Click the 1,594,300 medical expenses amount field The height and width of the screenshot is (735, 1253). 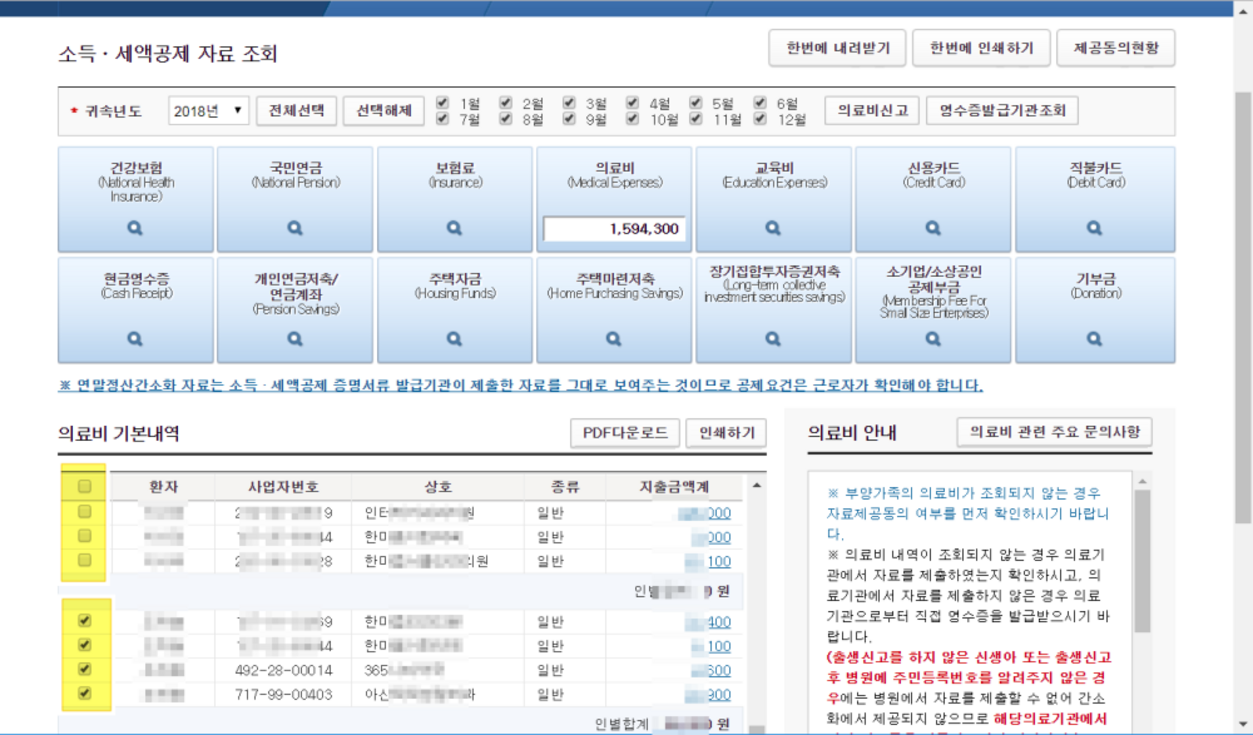coord(614,229)
